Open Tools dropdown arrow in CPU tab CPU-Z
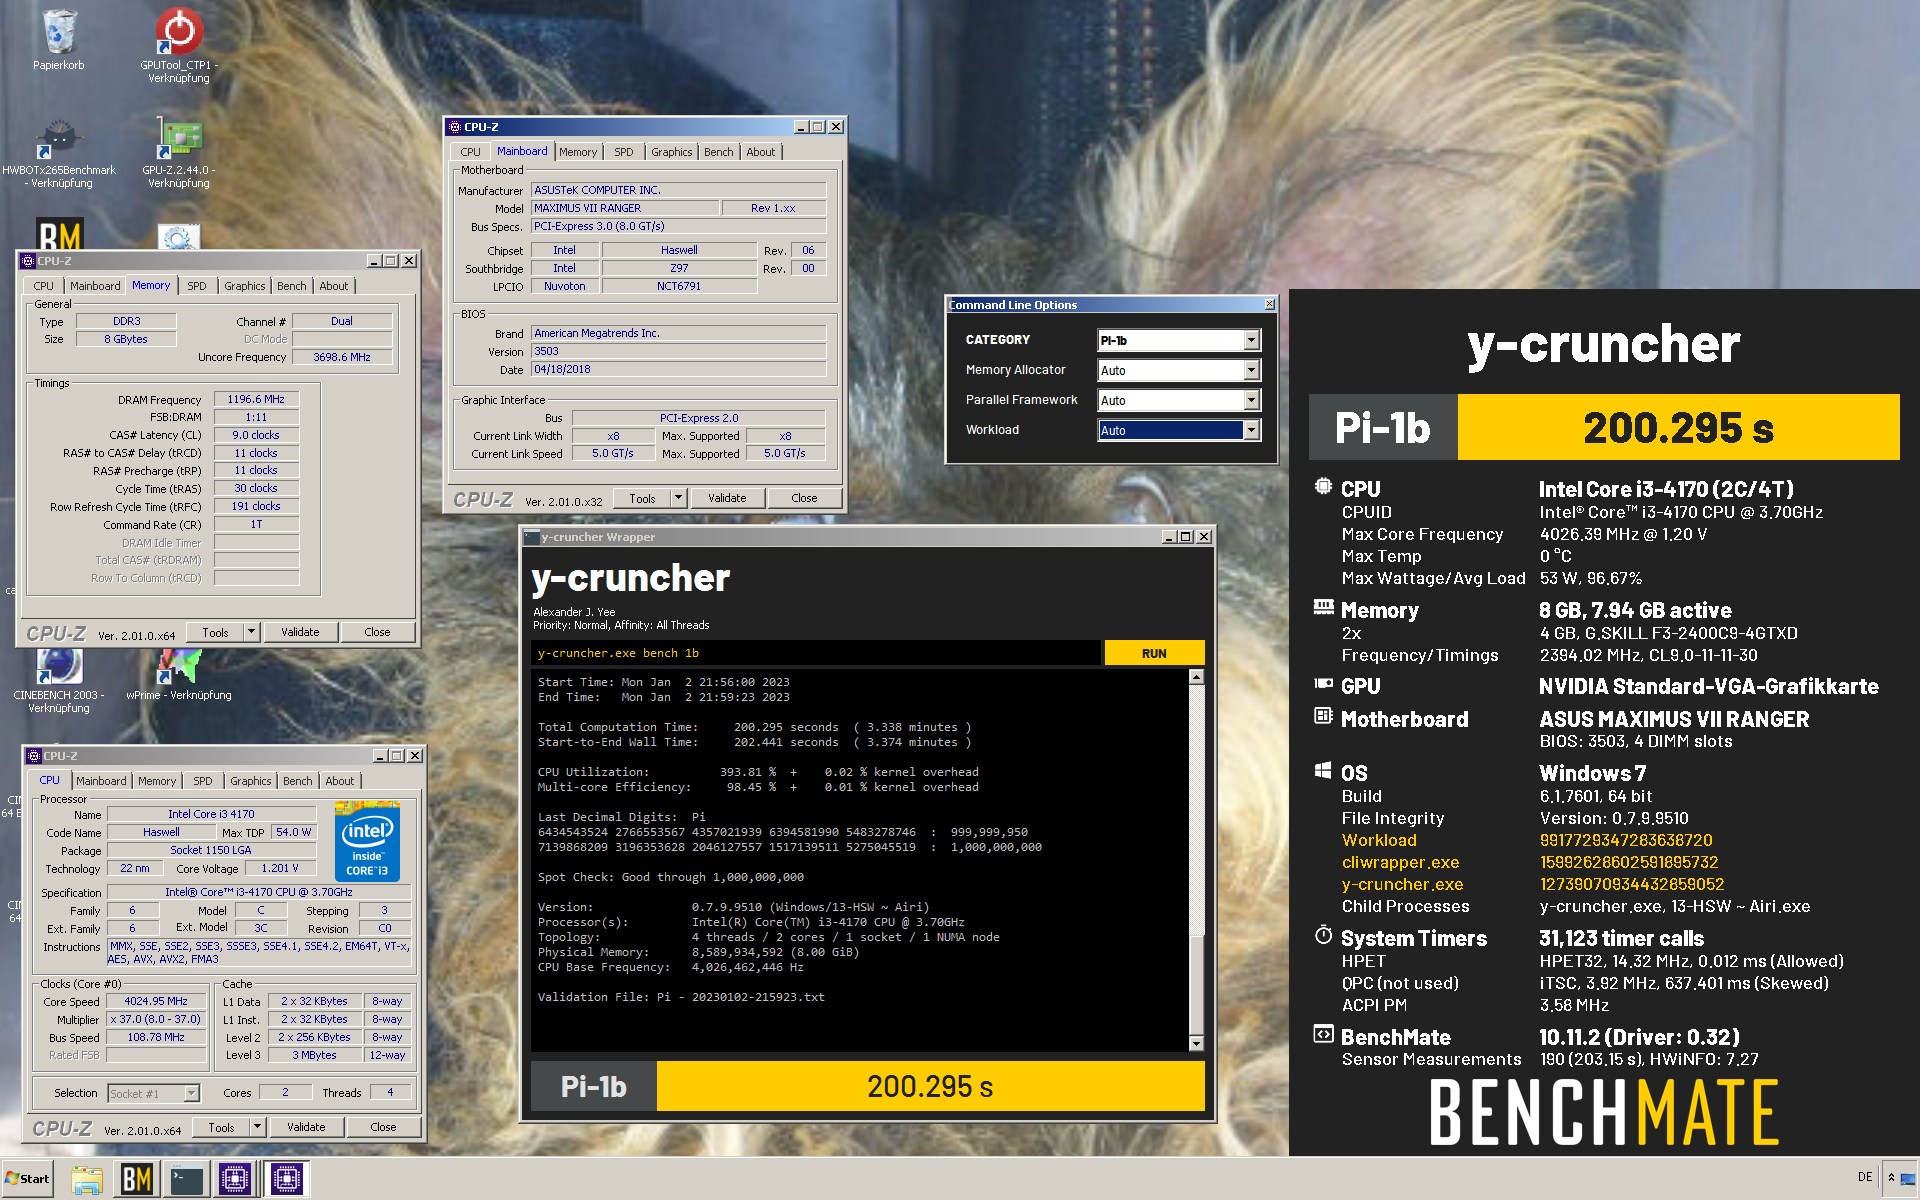 click(257, 1127)
